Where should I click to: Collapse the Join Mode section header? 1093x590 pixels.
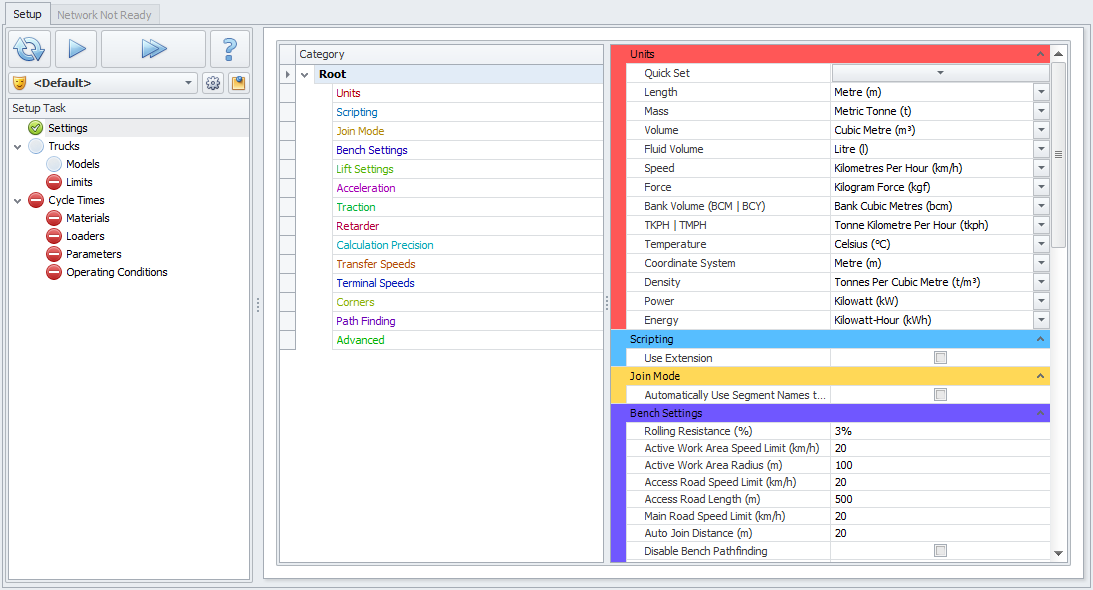pos(1040,376)
